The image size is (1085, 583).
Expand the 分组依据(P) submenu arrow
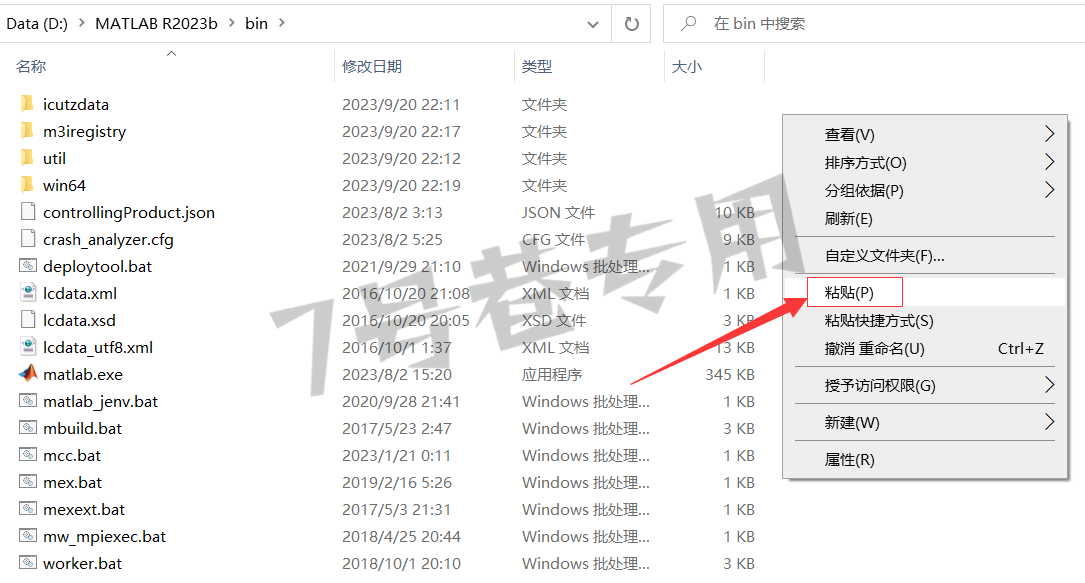[1050, 190]
